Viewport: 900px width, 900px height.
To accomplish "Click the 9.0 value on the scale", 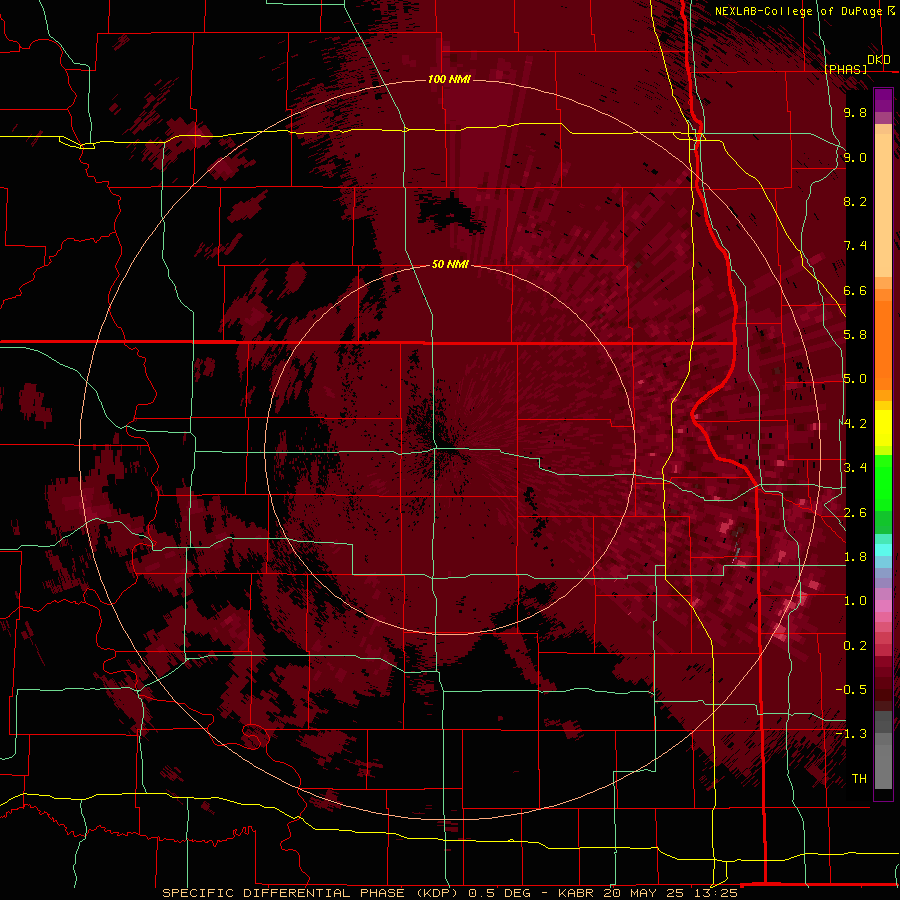I will coord(855,157).
